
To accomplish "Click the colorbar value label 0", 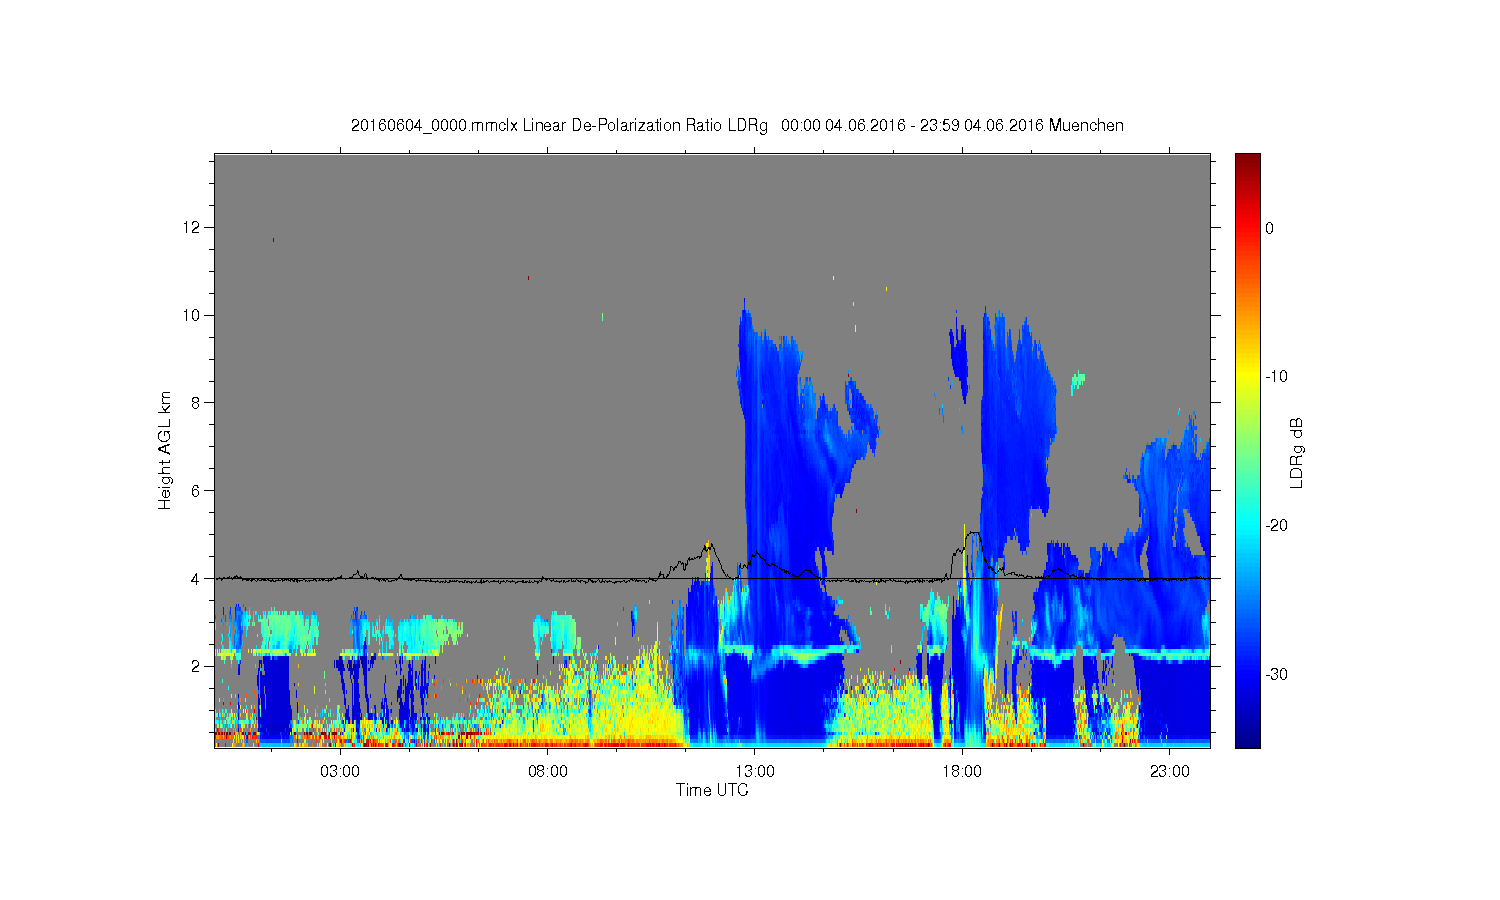I will [x=1270, y=228].
